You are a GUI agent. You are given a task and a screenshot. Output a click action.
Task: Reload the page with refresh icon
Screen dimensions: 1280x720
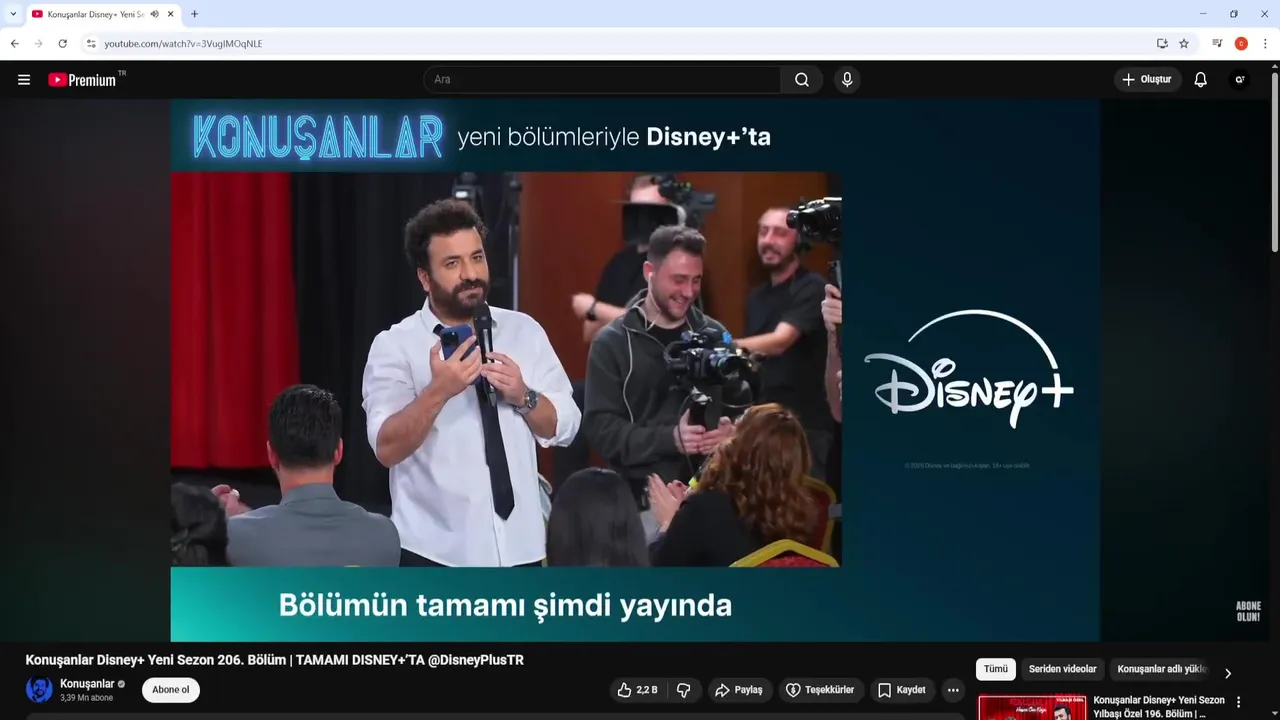click(62, 44)
